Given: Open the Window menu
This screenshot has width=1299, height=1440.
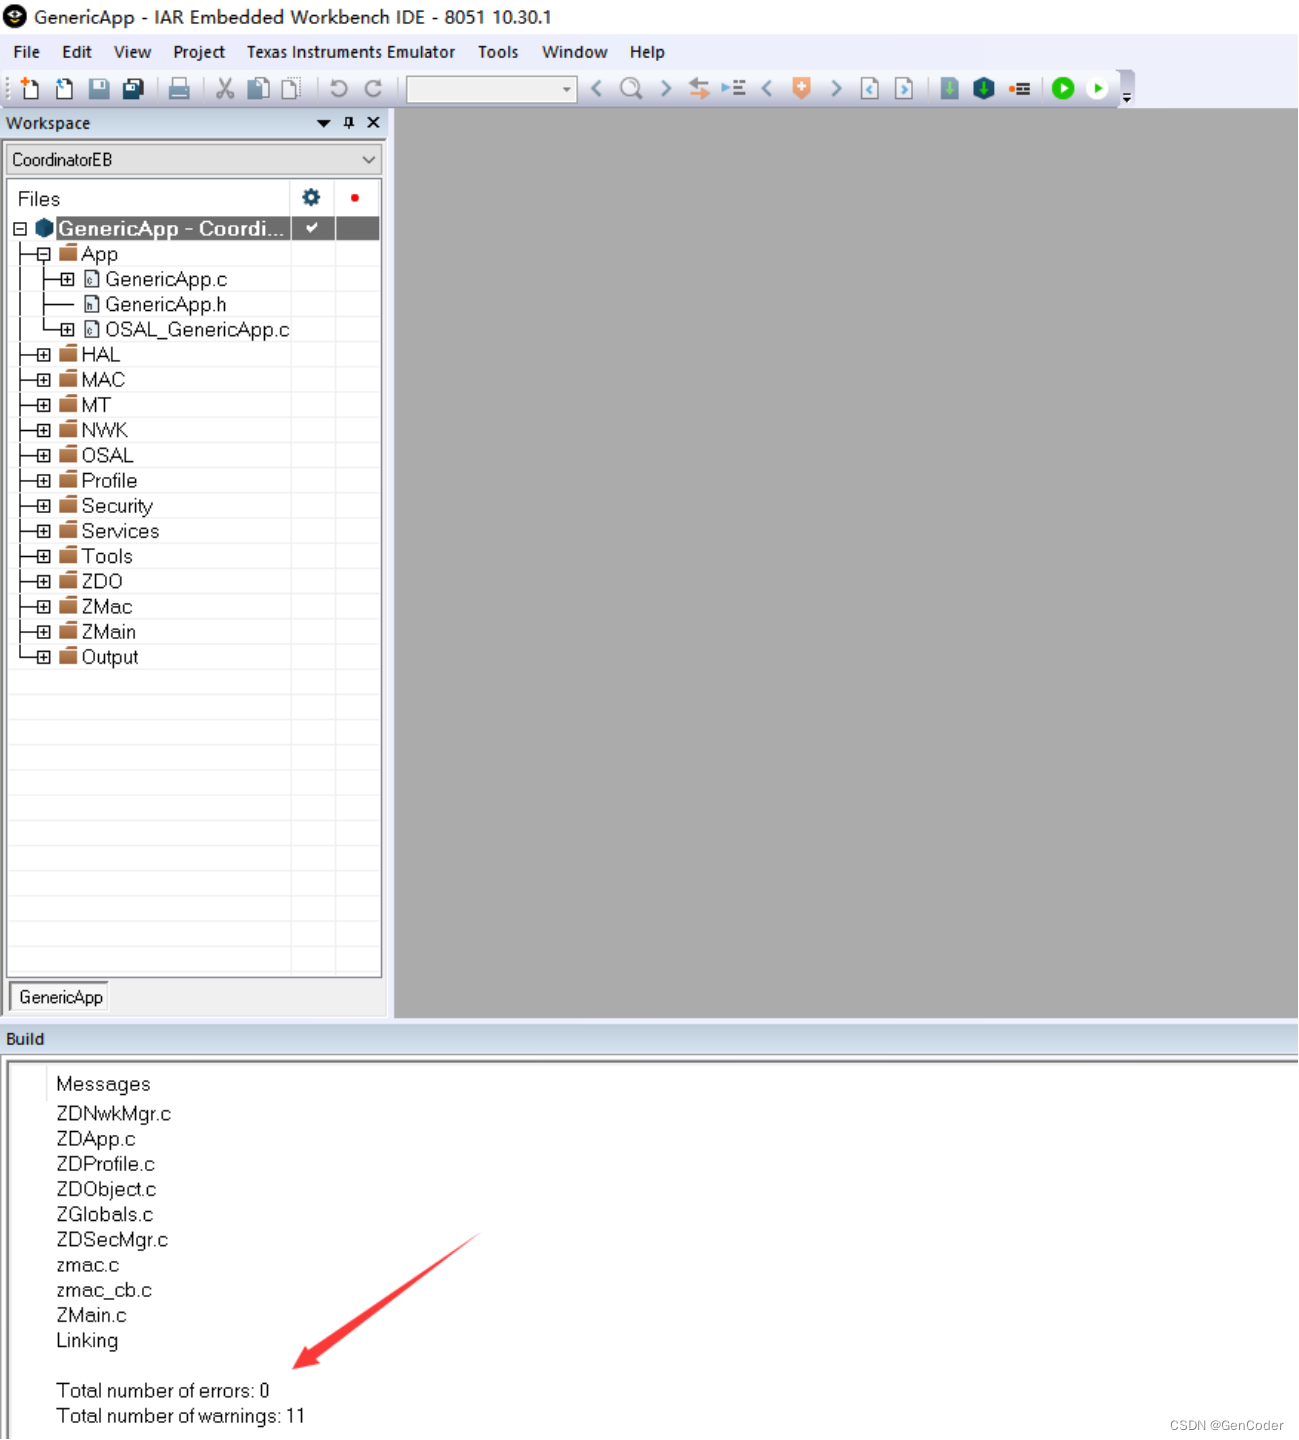Looking at the screenshot, I should tap(575, 52).
